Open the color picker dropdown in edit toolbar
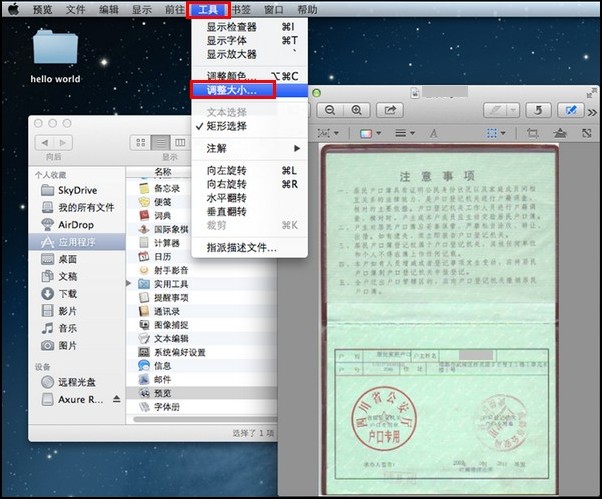602x499 pixels. point(370,133)
